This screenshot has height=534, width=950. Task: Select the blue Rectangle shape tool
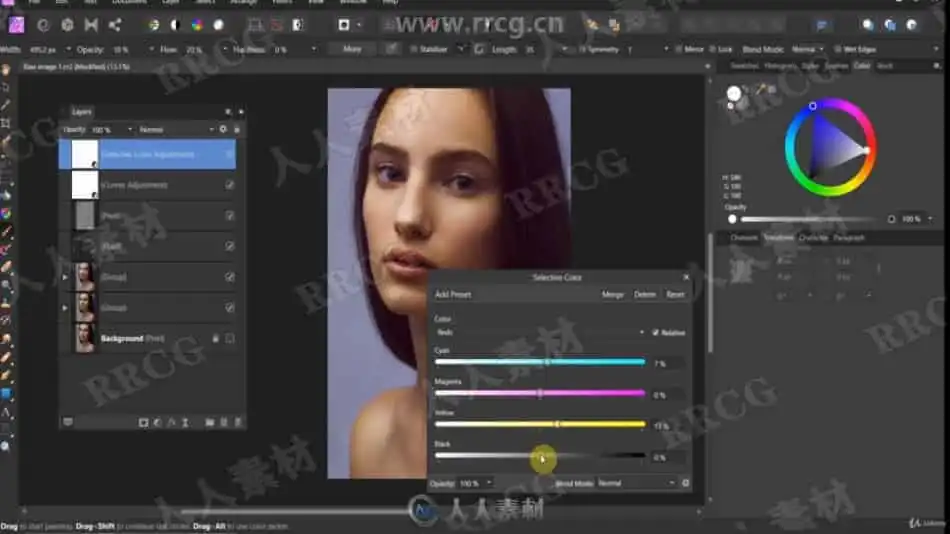tap(6, 394)
